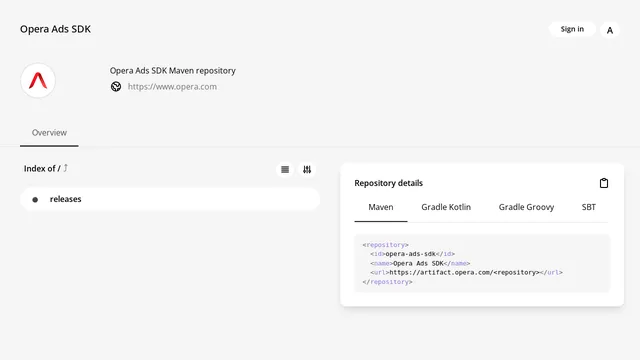This screenshot has width=640, height=360.
Task: Click the globe icon beside website link
Action: click(116, 87)
